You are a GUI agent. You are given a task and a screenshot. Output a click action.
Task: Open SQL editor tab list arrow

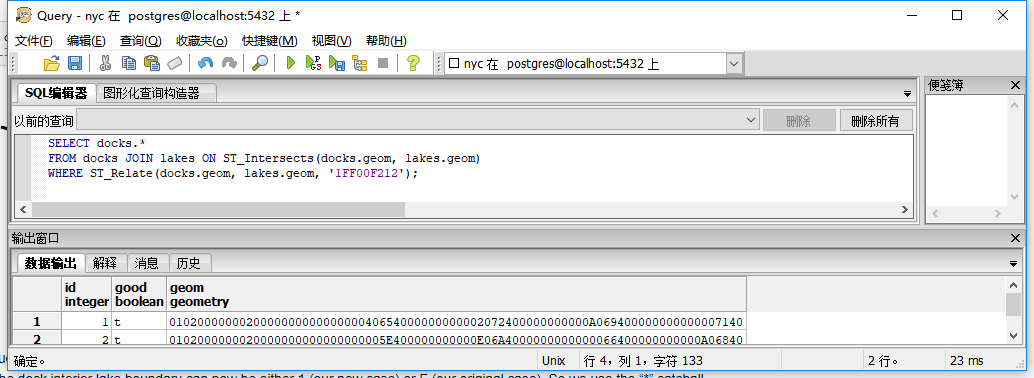coord(907,94)
